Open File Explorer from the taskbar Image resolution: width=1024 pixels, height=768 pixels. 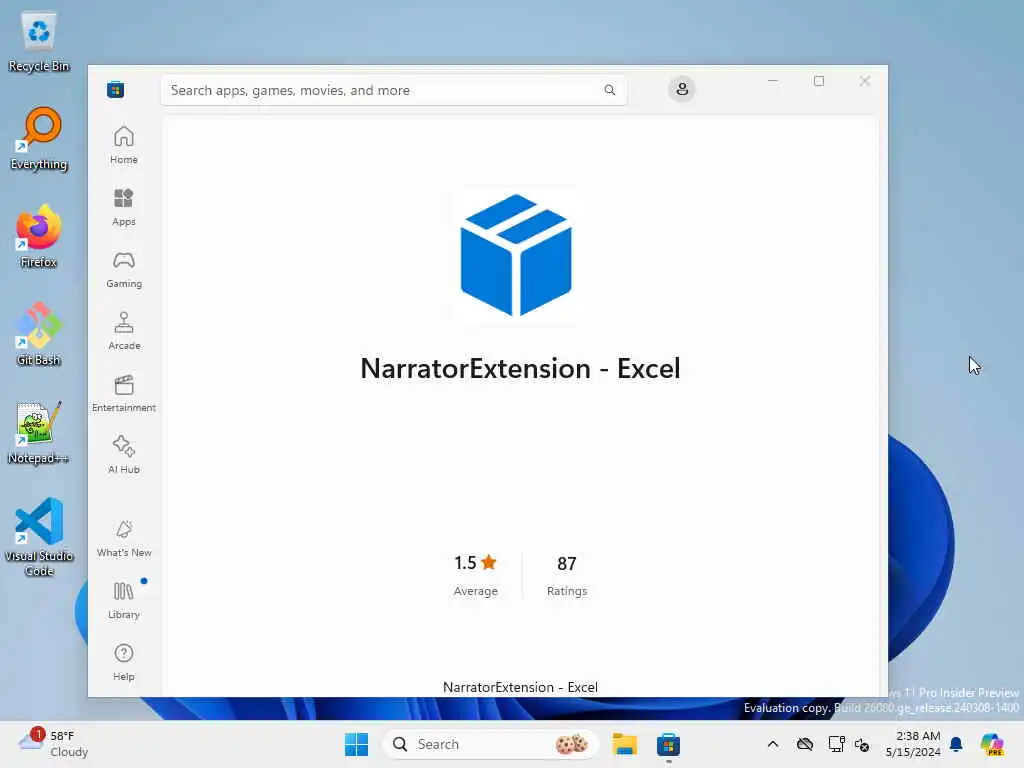click(624, 744)
